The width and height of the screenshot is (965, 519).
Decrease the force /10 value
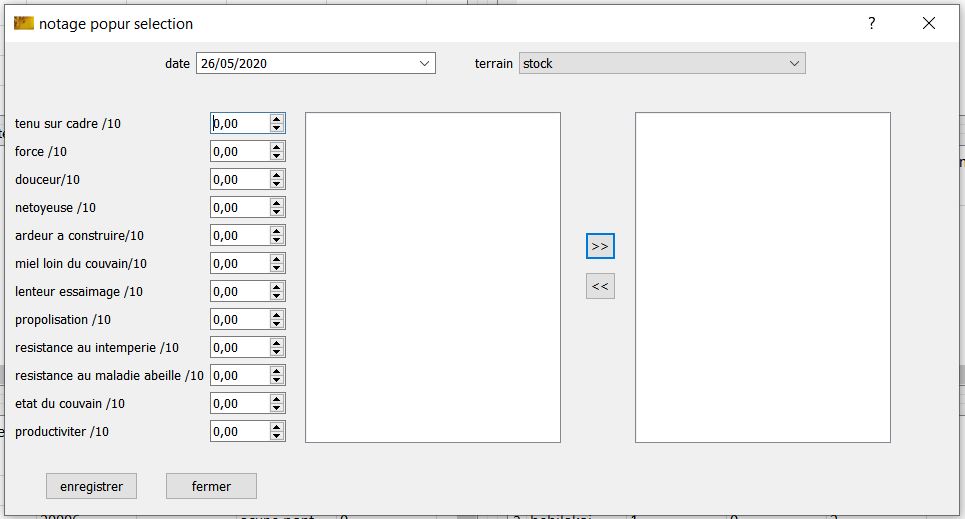pyautogui.click(x=277, y=156)
